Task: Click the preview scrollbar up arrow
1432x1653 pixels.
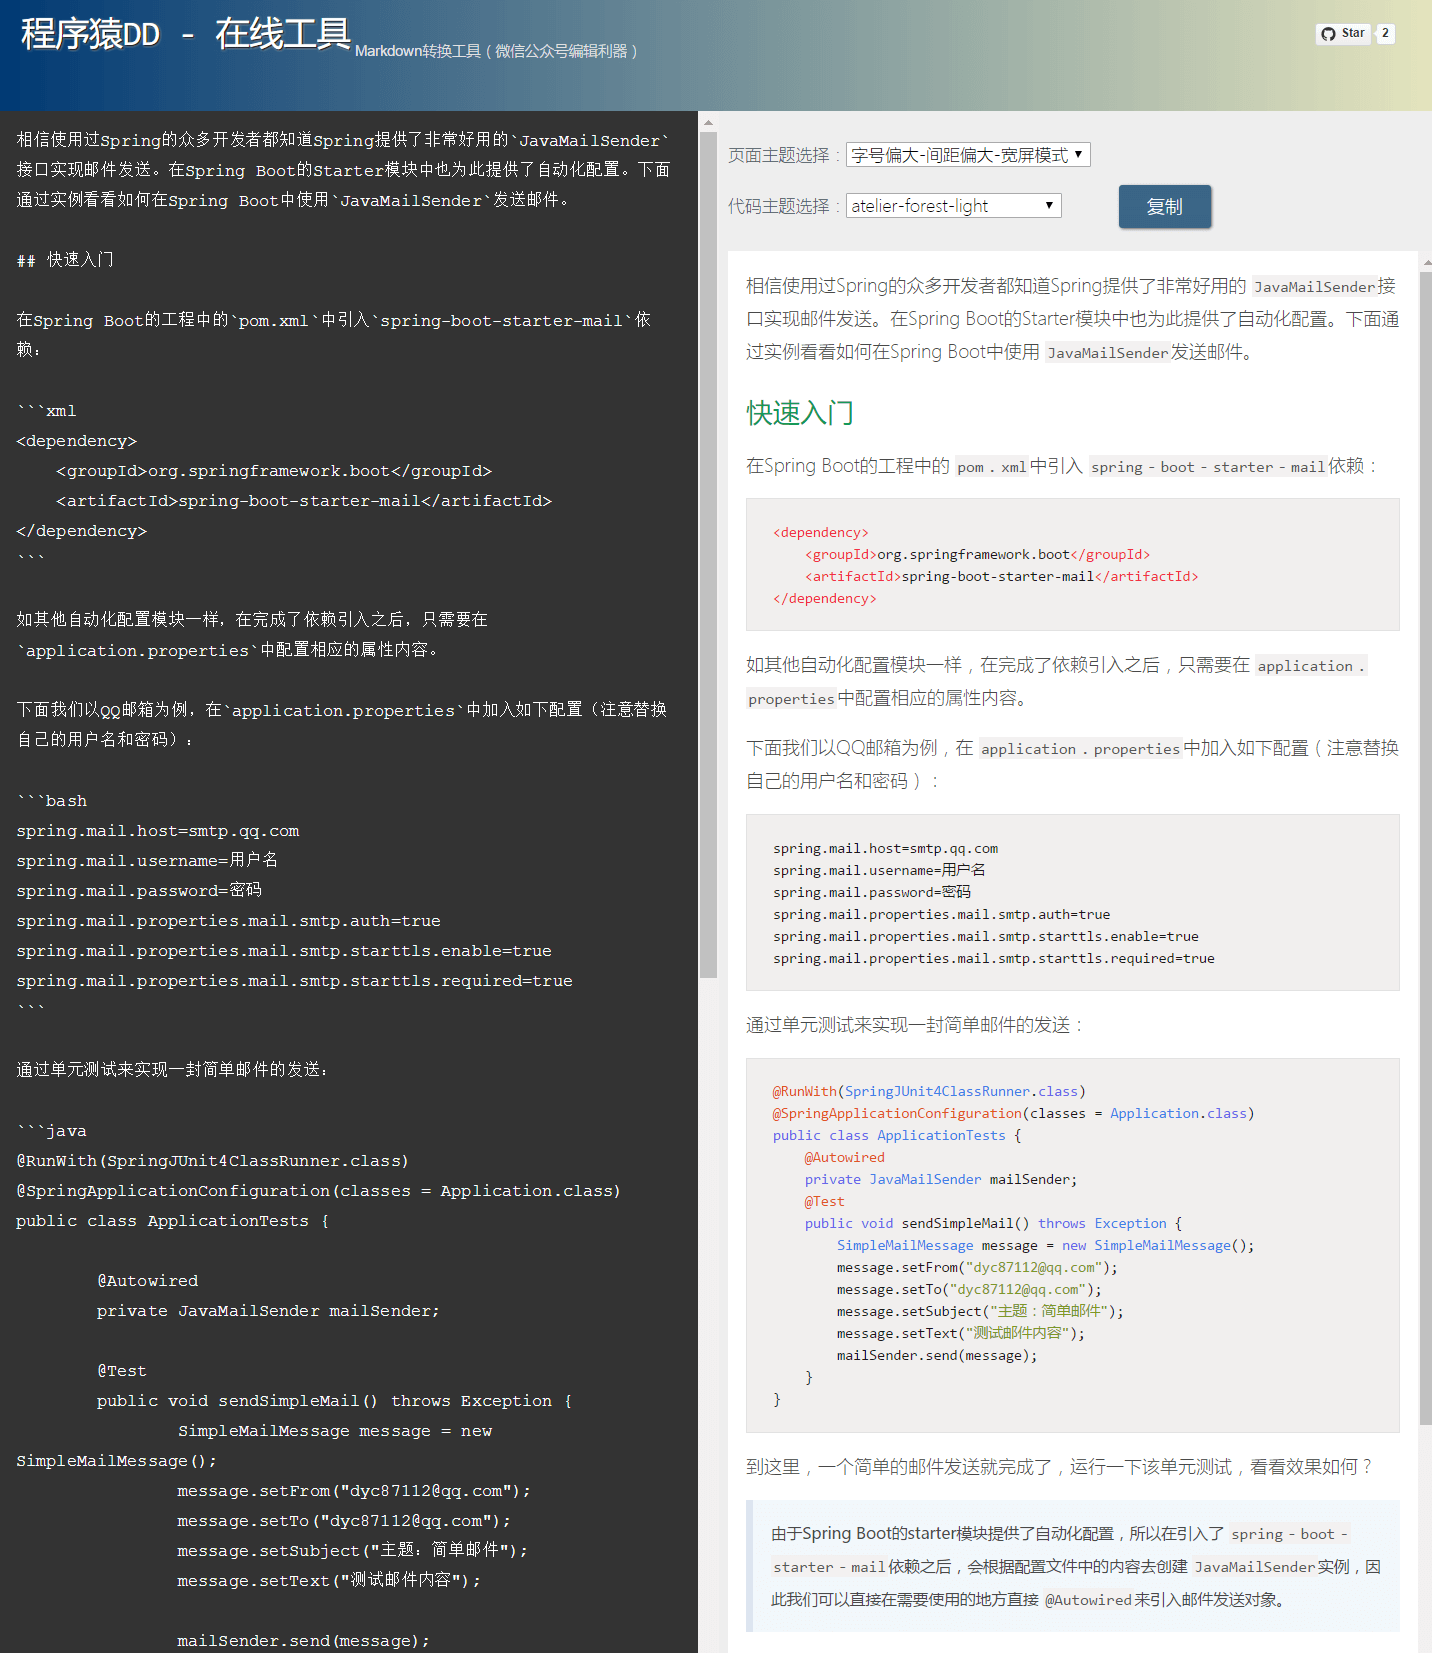Action: pyautogui.click(x=1425, y=260)
